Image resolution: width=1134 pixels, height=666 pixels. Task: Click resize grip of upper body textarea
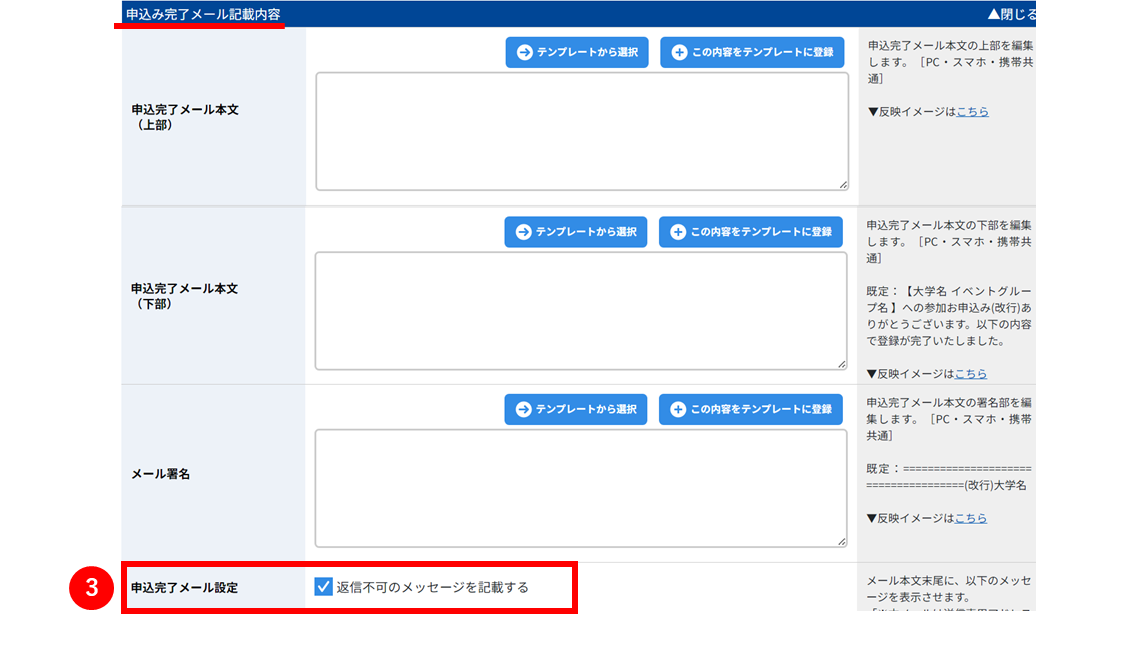tap(843, 185)
